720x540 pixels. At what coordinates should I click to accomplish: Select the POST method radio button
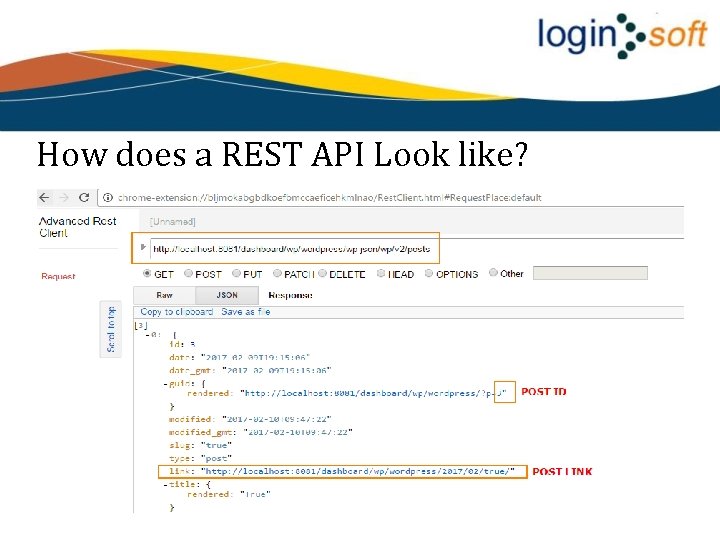pos(188,273)
